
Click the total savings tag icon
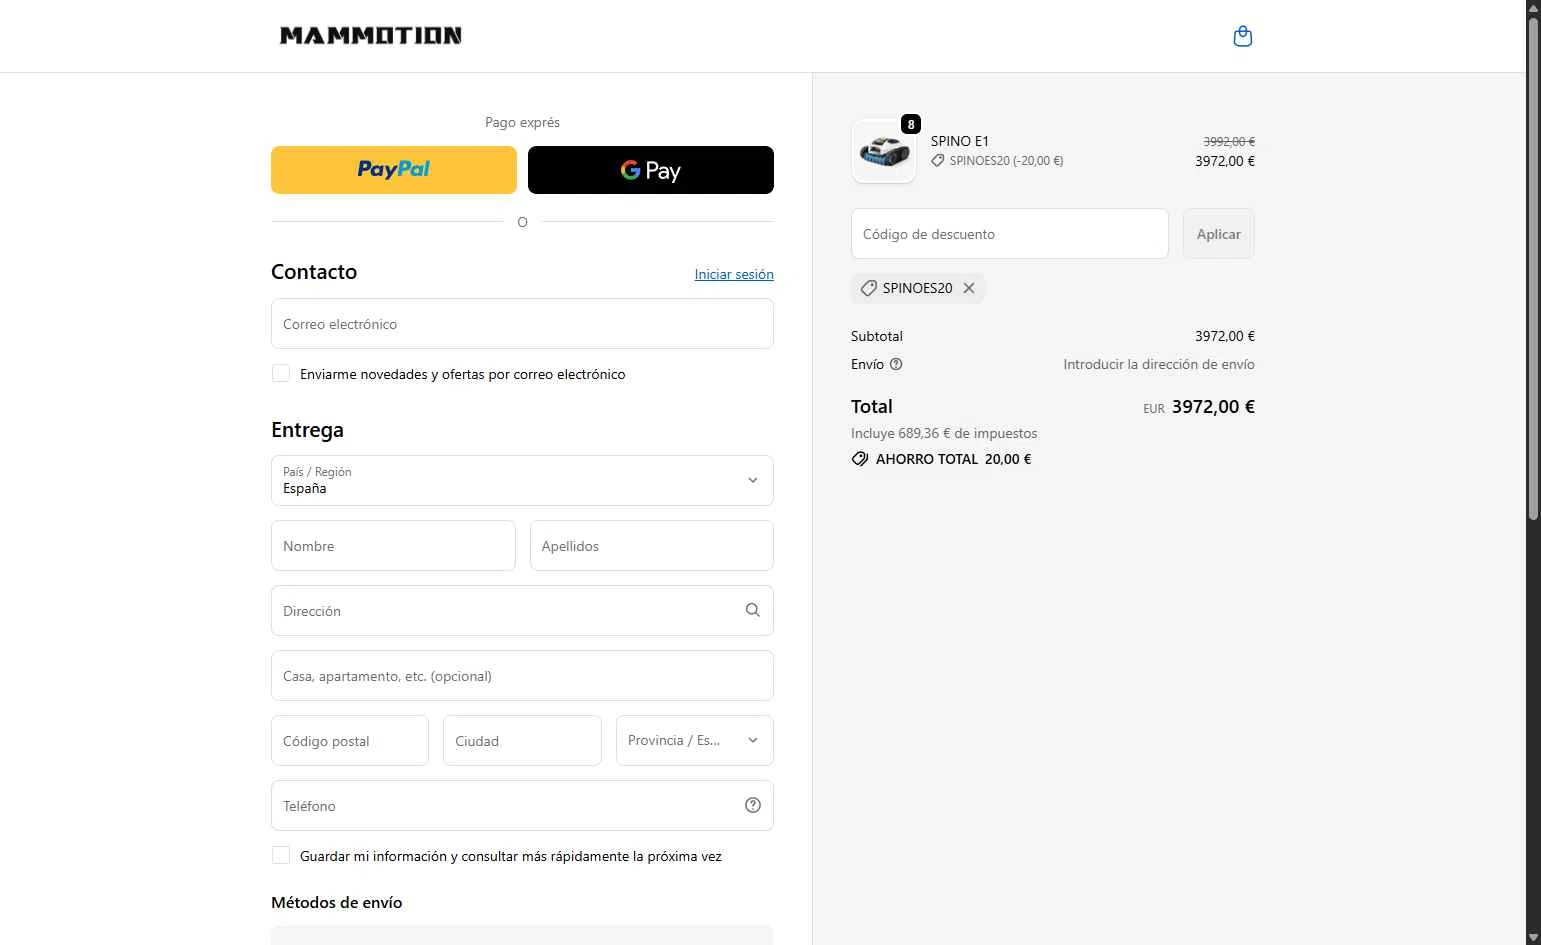coord(859,459)
